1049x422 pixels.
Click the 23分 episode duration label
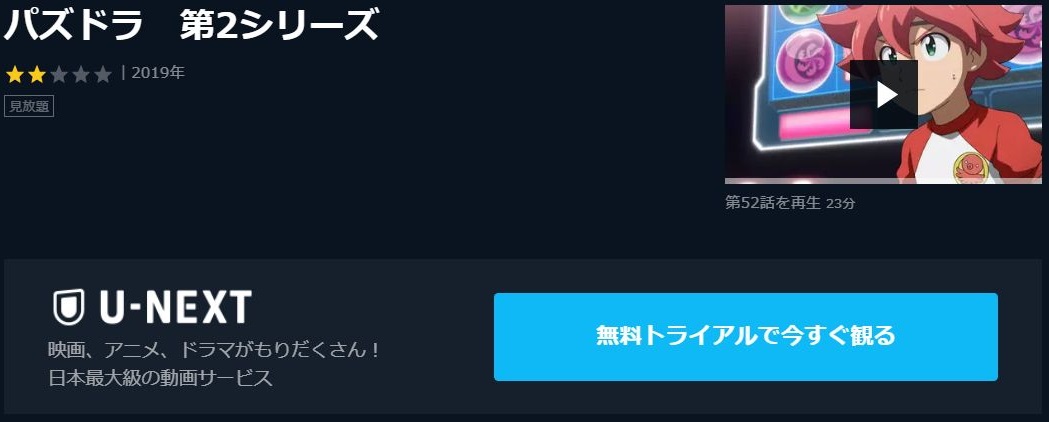[840, 203]
